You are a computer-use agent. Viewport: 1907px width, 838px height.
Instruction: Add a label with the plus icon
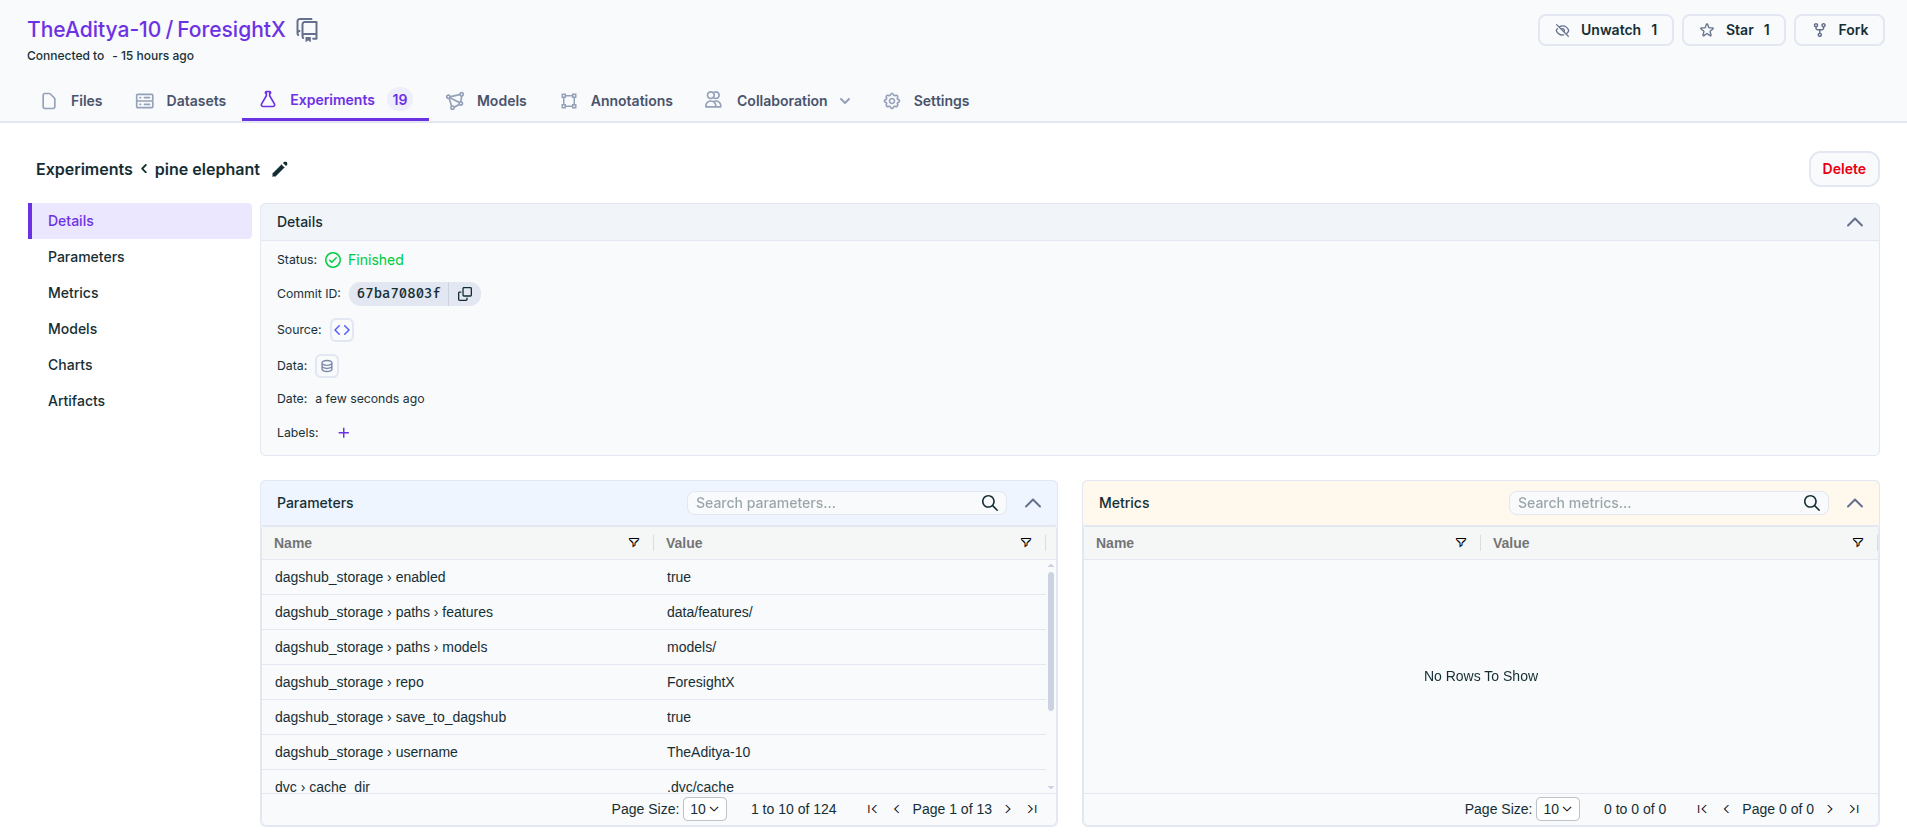click(344, 433)
